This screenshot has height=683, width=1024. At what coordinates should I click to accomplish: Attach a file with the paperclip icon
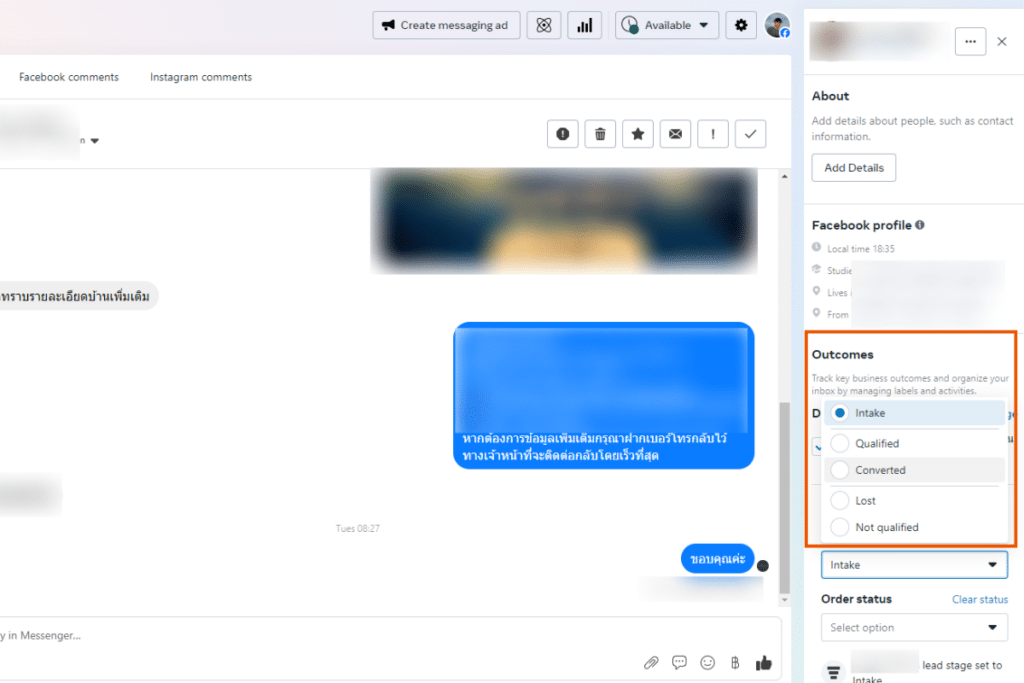(x=651, y=662)
